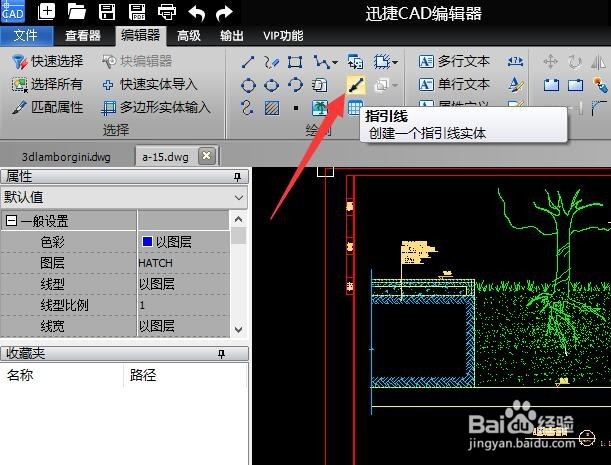Select the dimension measurement icon
Viewport: 611px width, 465px height.
(515, 62)
